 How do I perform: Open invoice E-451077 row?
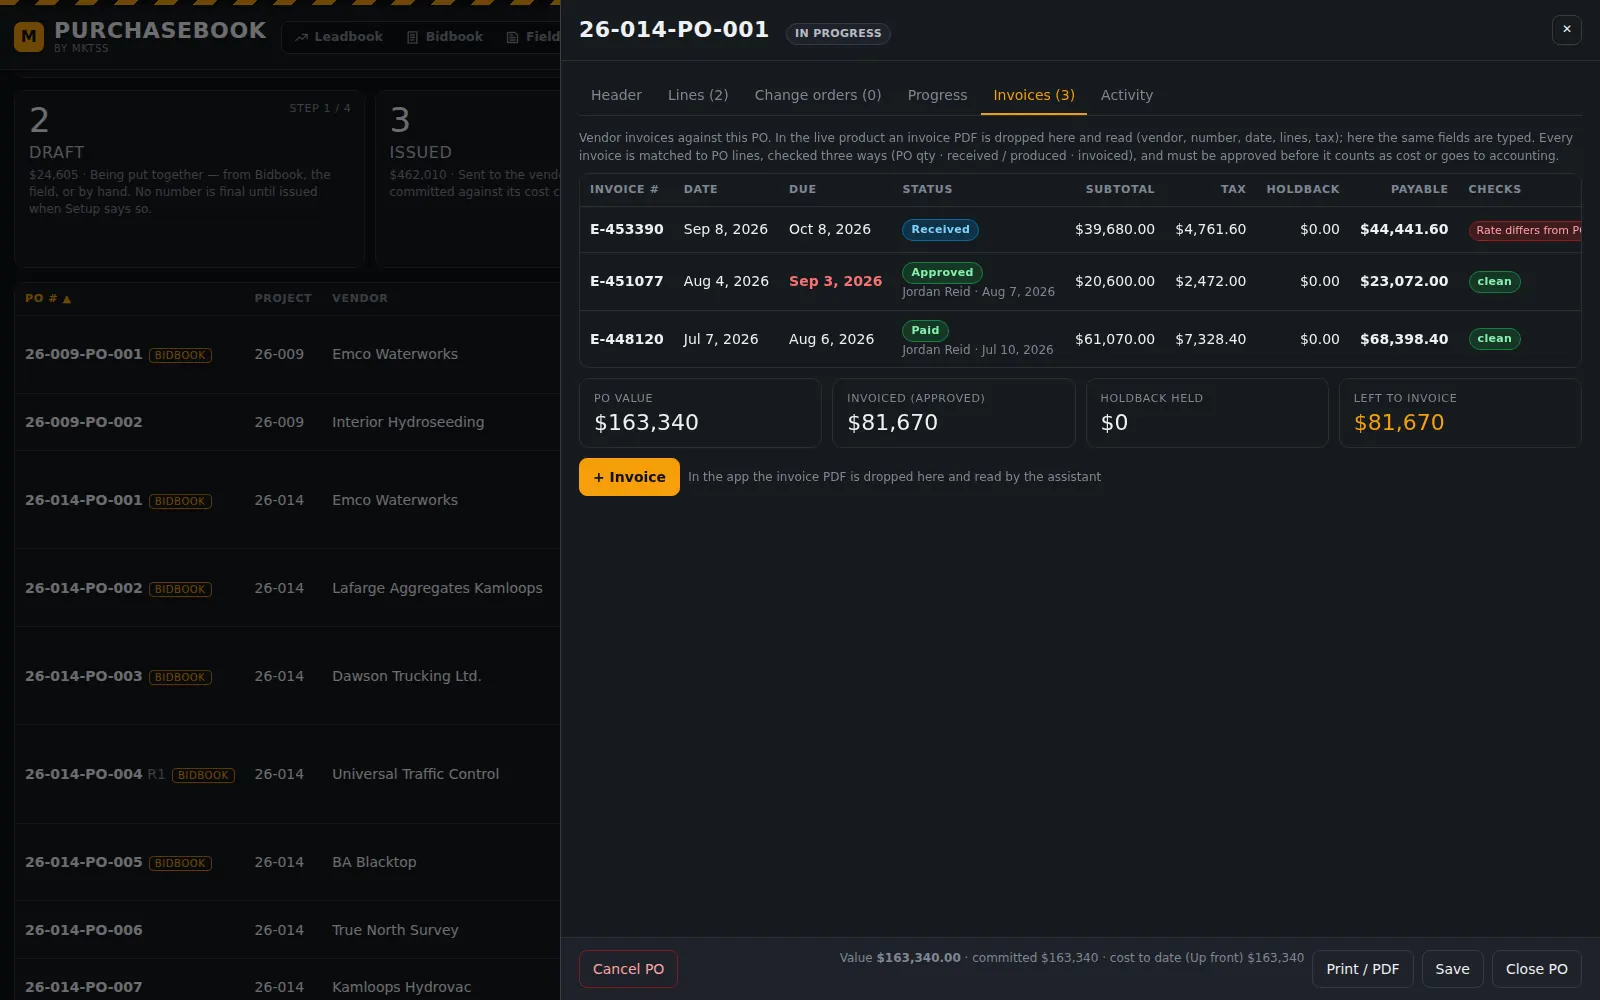(1080, 281)
